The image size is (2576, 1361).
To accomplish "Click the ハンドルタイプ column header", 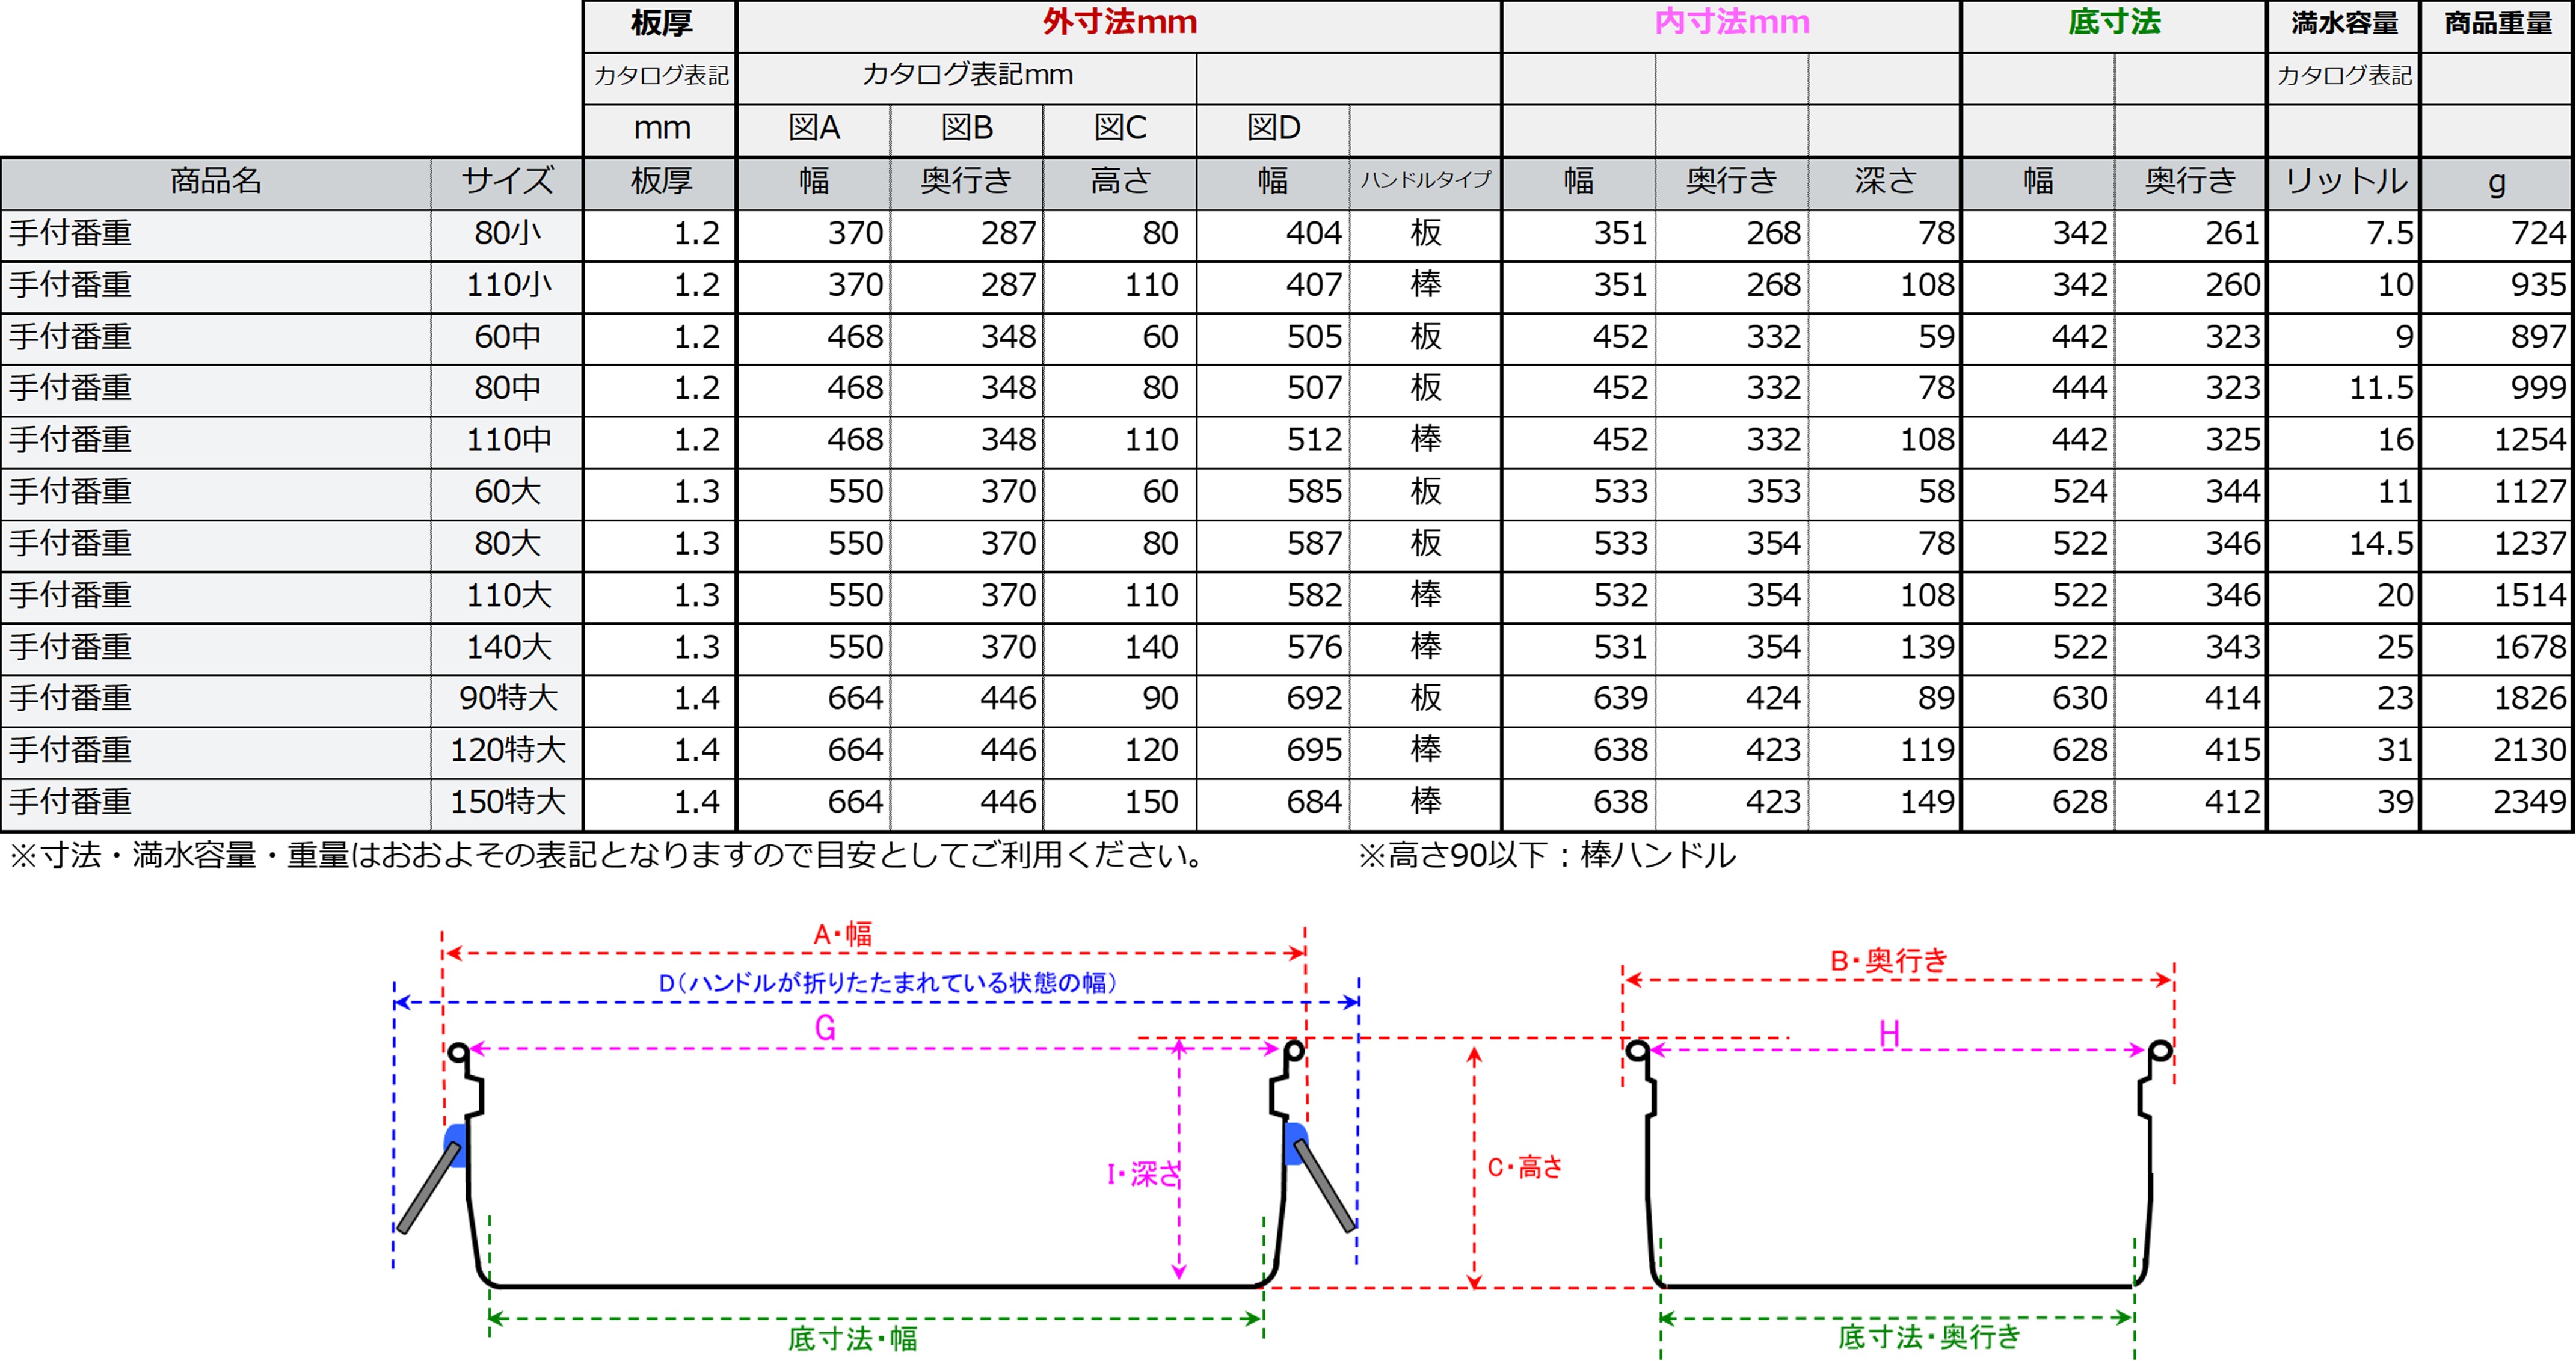I will [1425, 181].
